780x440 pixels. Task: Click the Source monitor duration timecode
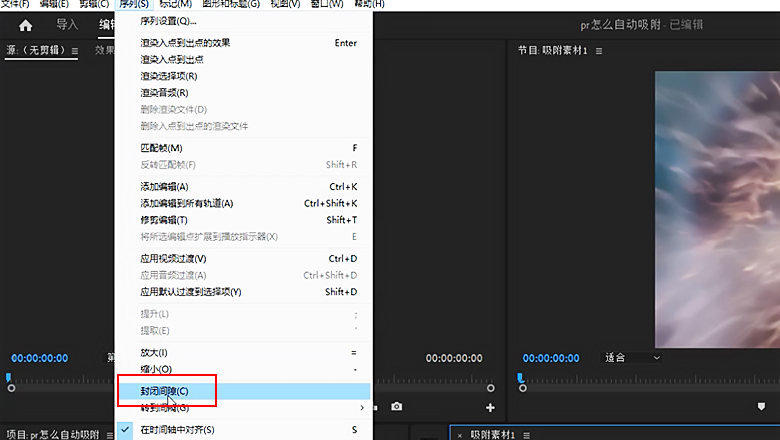[x=454, y=358]
